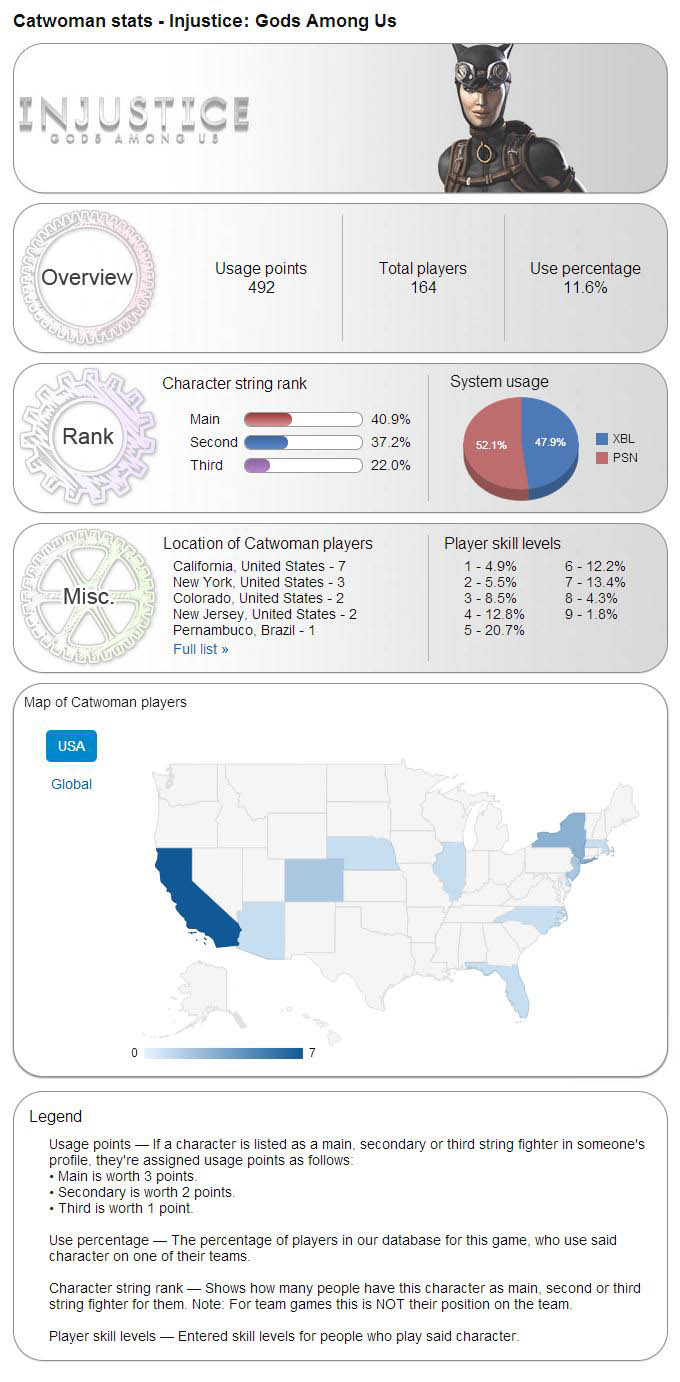Viewport: 680px width, 1382px height.
Task: Click the map color scale bar
Action: tap(222, 1053)
